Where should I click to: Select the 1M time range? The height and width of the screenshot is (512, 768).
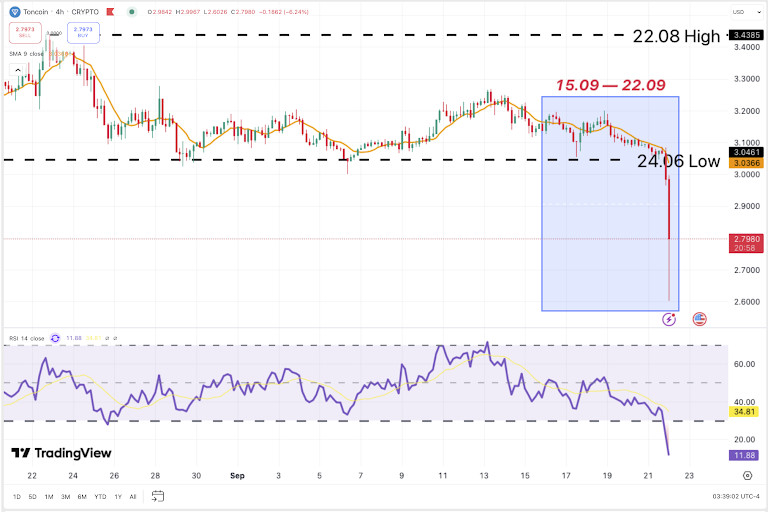49,497
